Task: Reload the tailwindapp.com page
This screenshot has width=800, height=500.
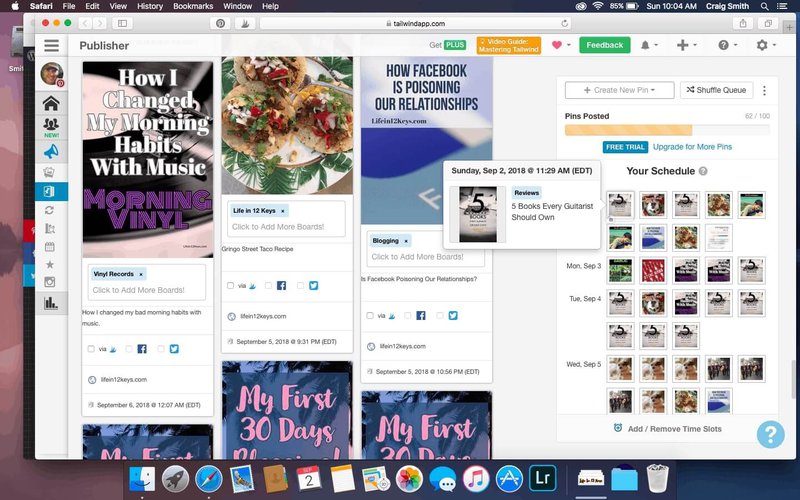Action: coord(564,23)
